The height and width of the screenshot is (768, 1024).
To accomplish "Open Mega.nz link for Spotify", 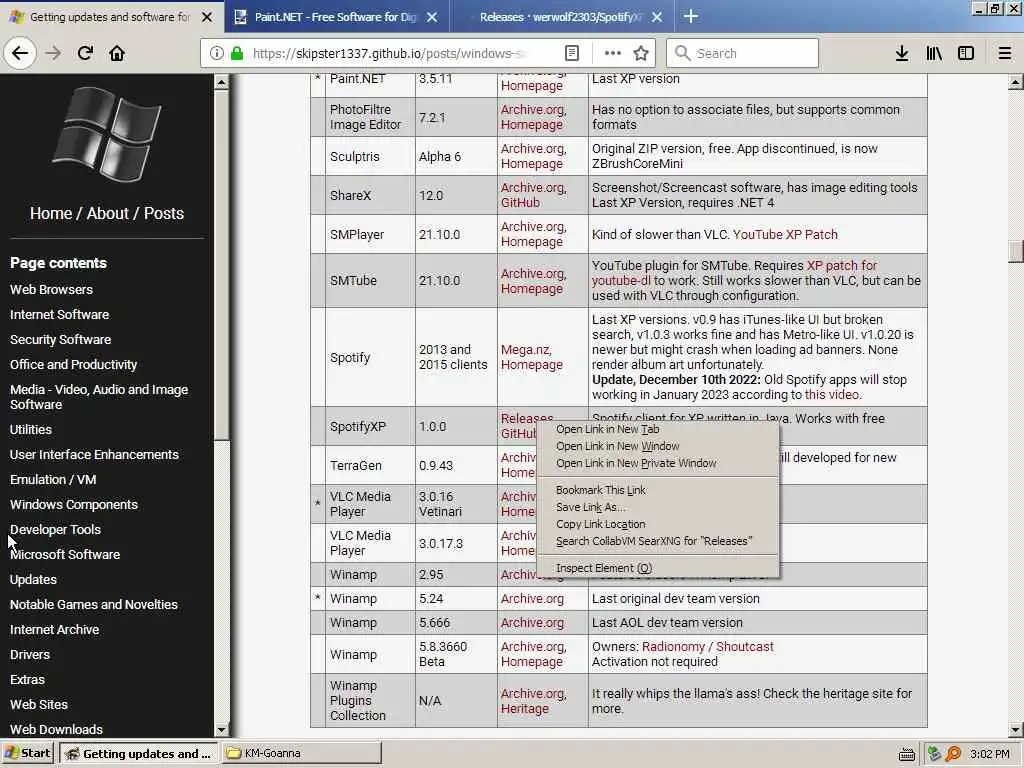I will pyautogui.click(x=526, y=349).
